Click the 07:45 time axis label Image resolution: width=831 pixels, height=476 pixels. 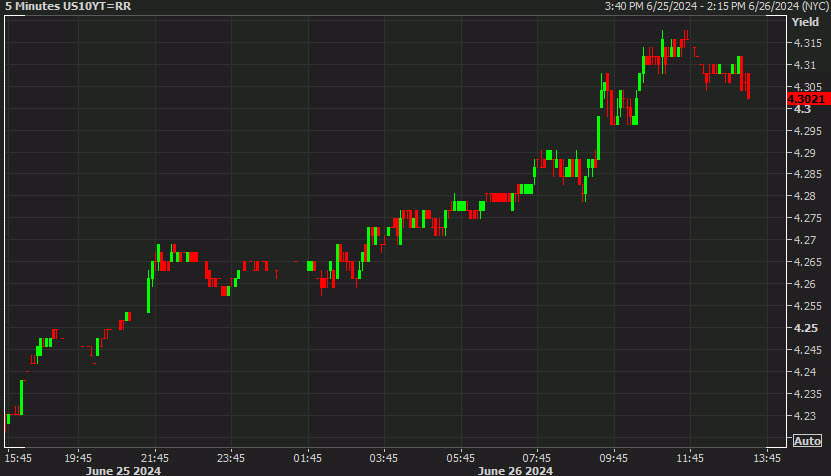pos(537,458)
